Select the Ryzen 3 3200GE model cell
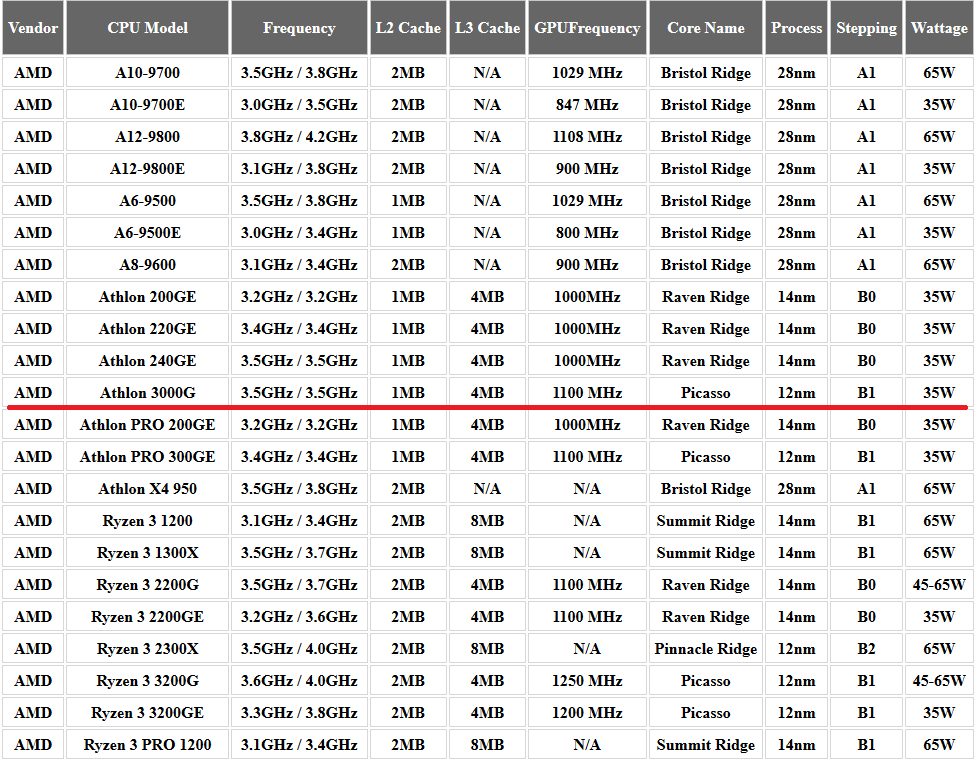This screenshot has width=976, height=760. [x=148, y=713]
